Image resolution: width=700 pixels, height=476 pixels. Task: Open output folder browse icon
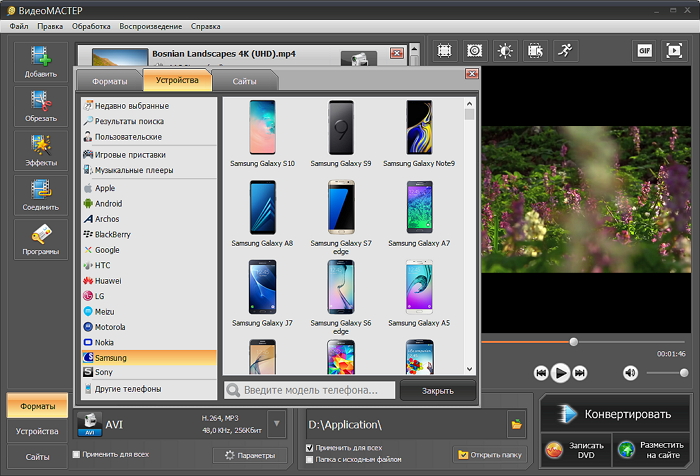click(517, 424)
